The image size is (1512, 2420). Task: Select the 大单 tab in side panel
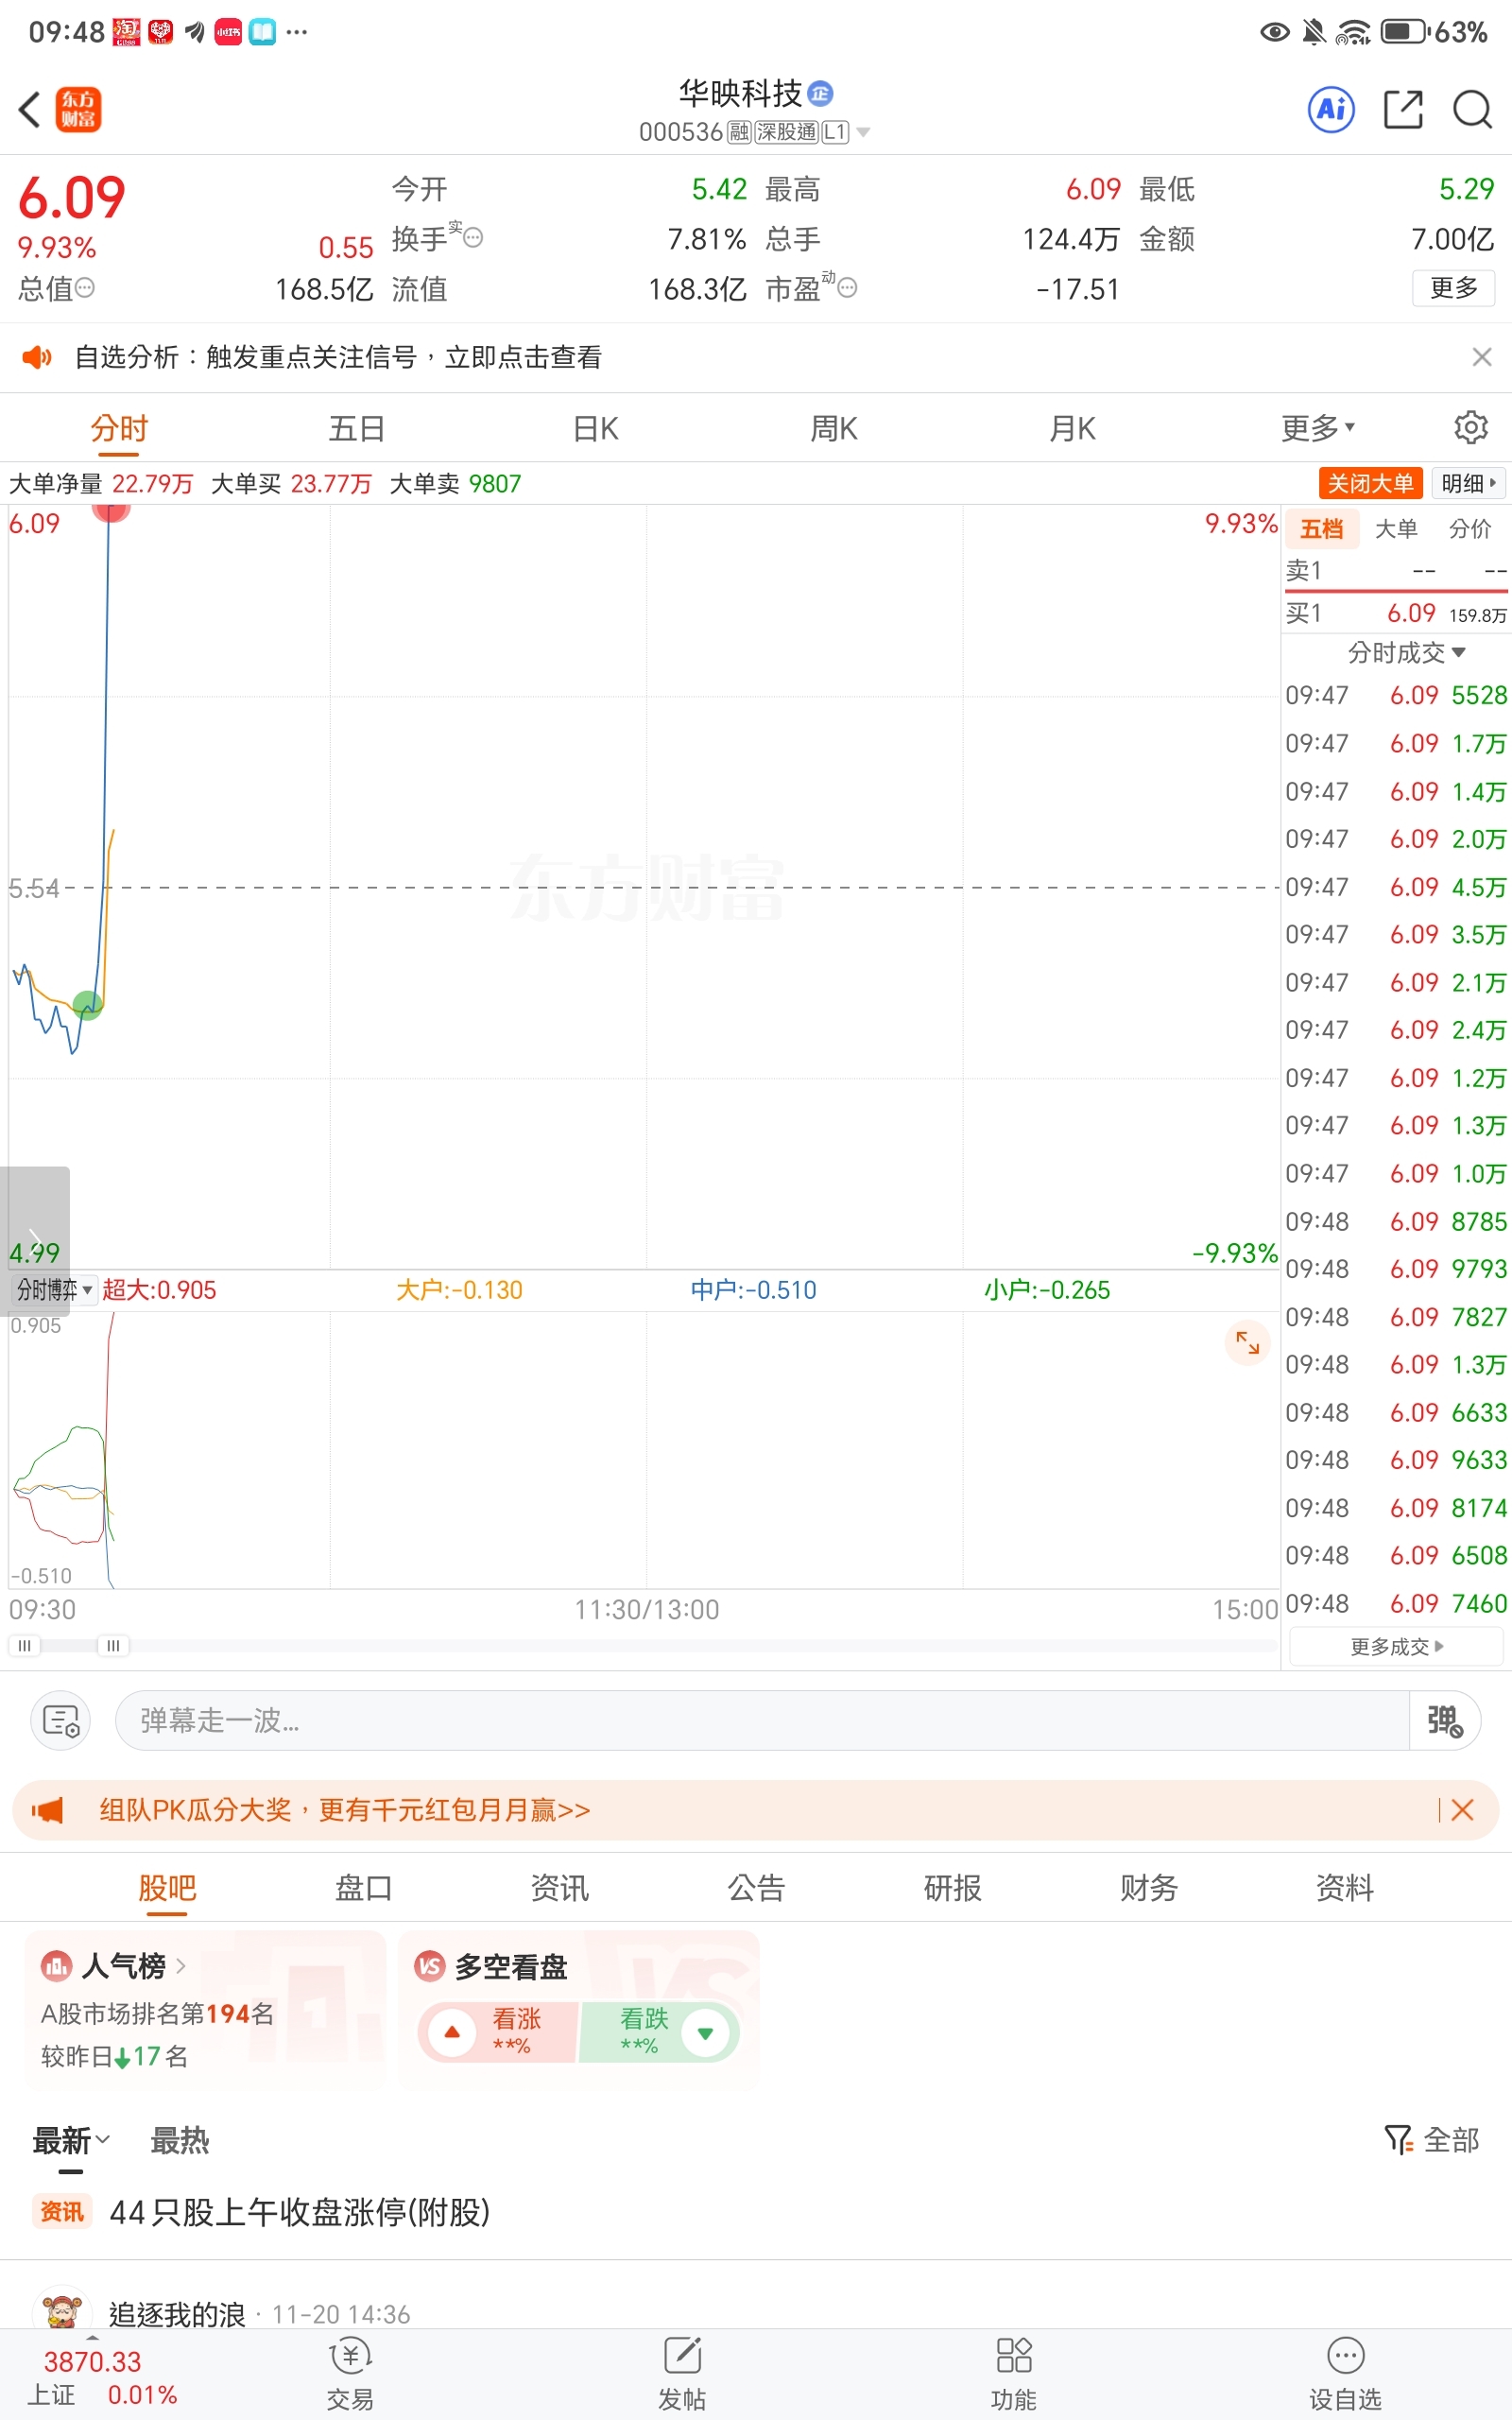tap(1396, 529)
